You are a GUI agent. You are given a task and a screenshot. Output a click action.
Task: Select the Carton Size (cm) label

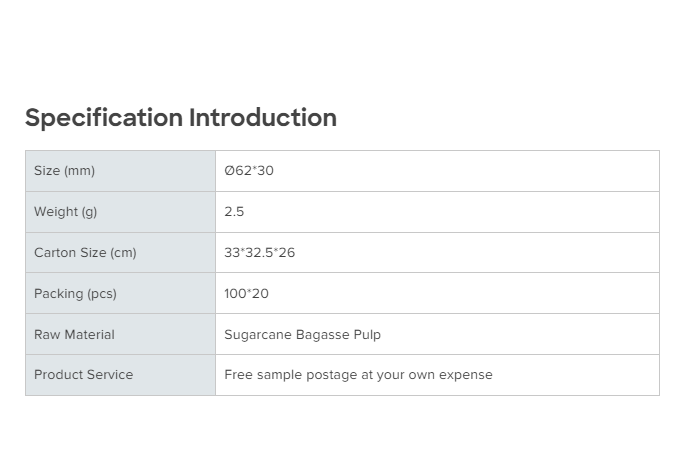pyautogui.click(x=85, y=253)
